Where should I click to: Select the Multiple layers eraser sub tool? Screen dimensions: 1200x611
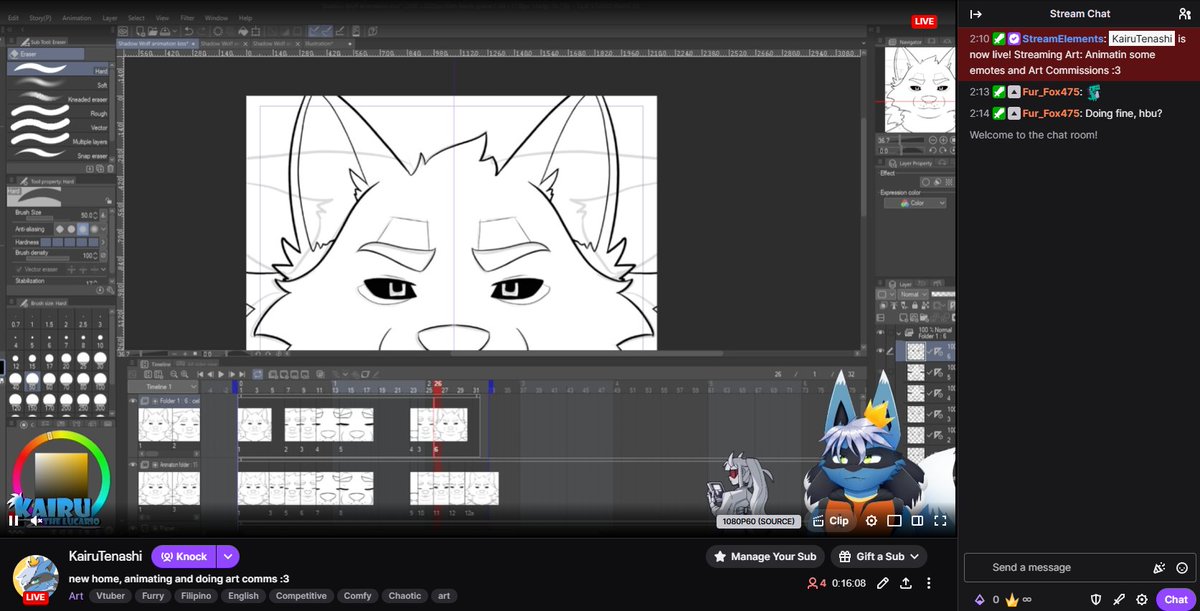[59, 141]
